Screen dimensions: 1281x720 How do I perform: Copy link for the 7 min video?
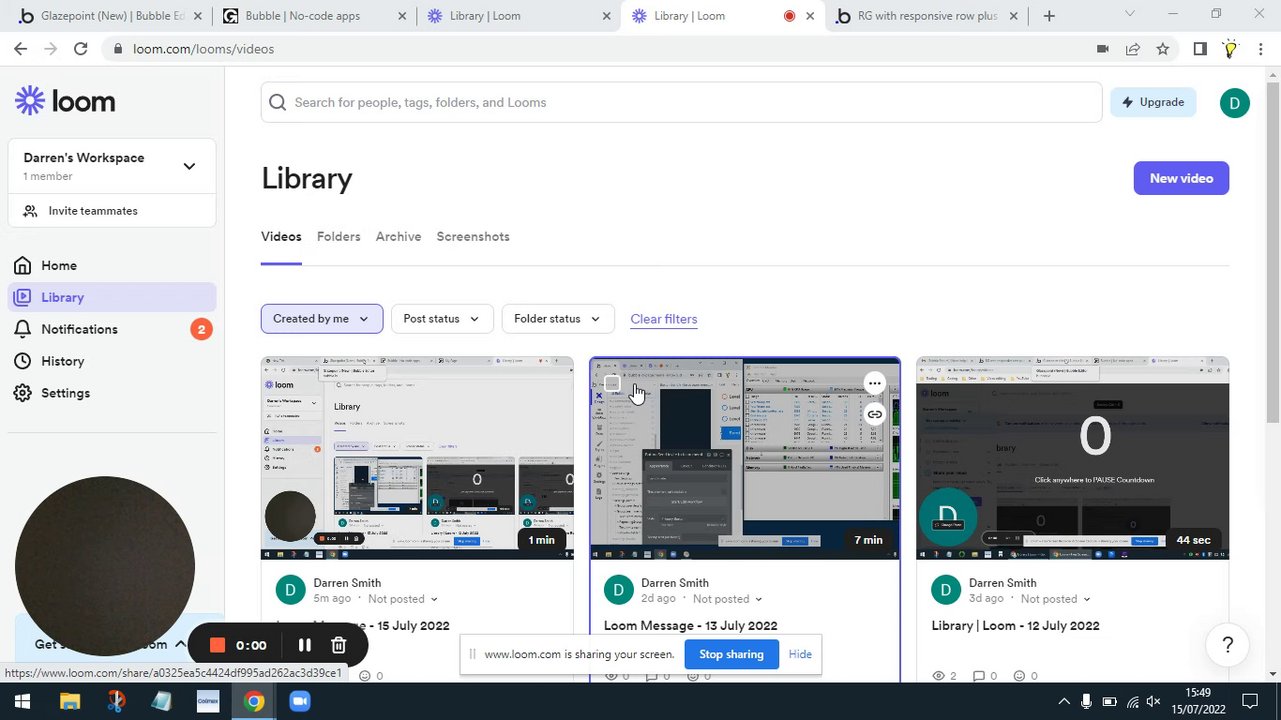click(874, 414)
